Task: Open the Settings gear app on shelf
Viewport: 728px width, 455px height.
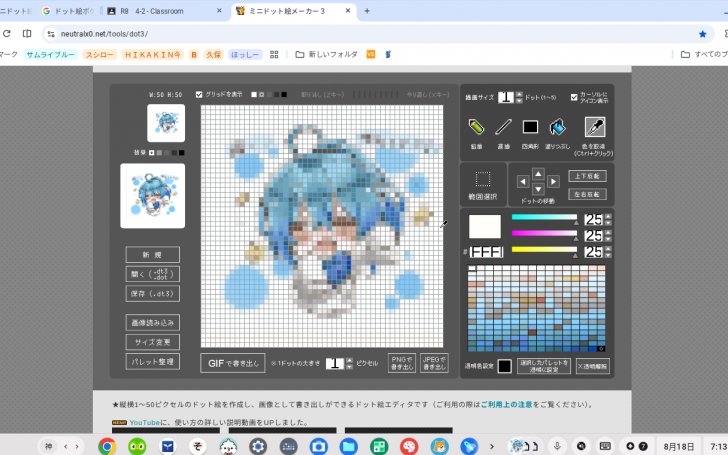Action: (258, 447)
